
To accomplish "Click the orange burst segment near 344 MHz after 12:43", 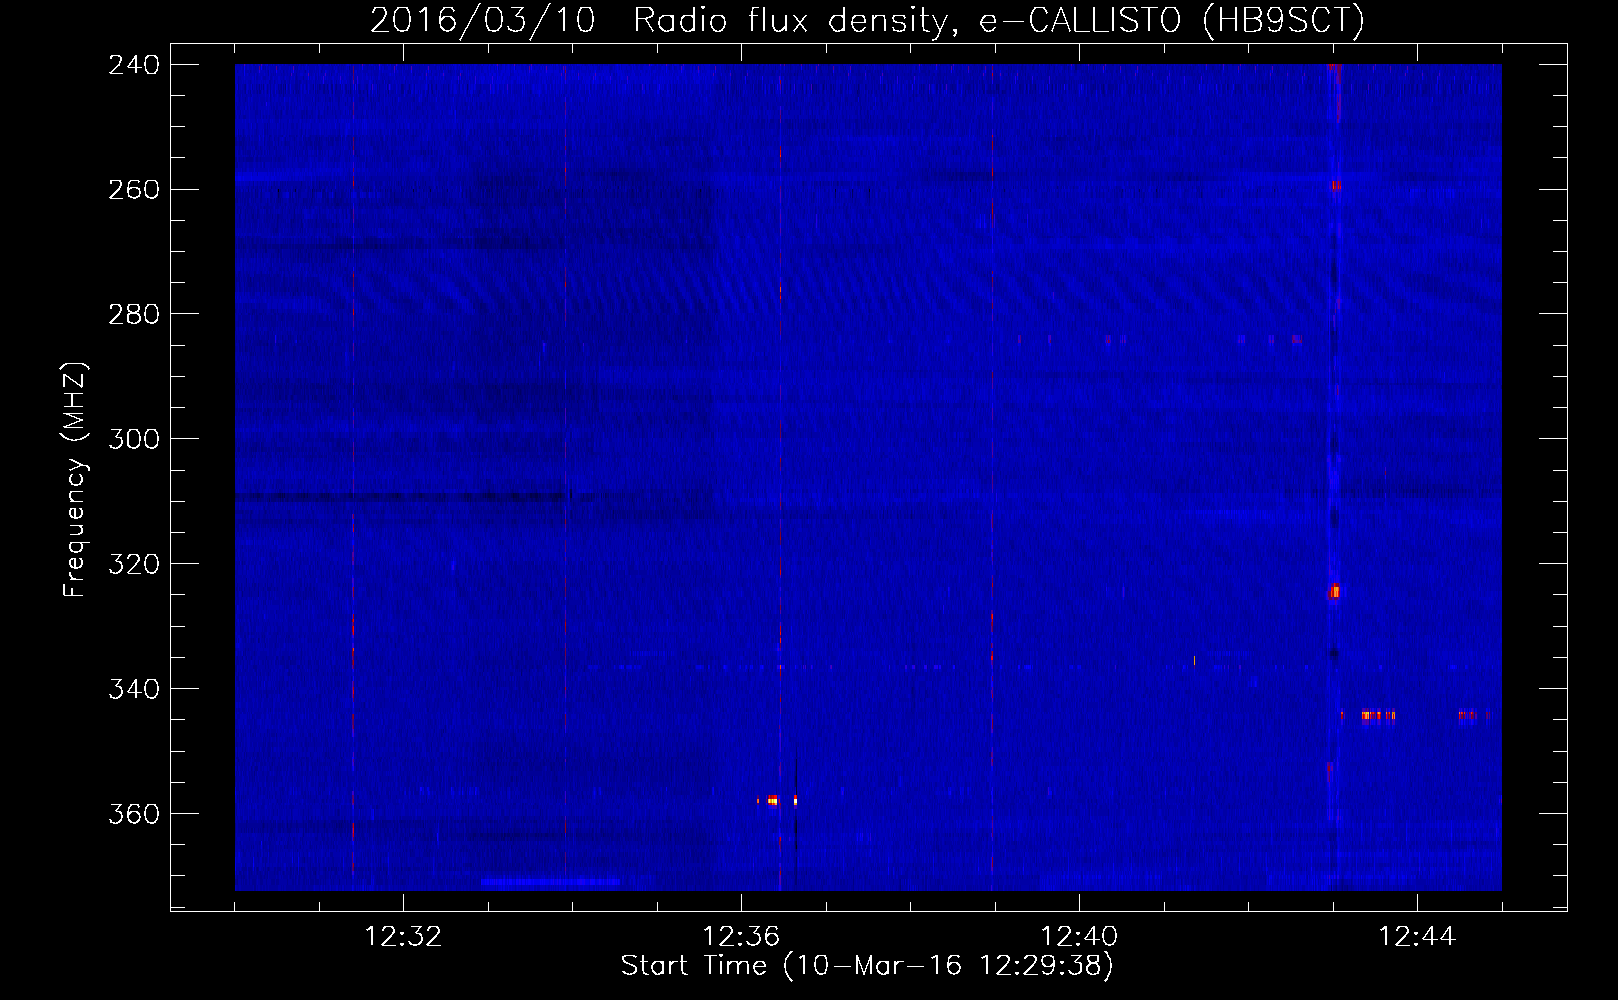I will pyautogui.click(x=1377, y=715).
